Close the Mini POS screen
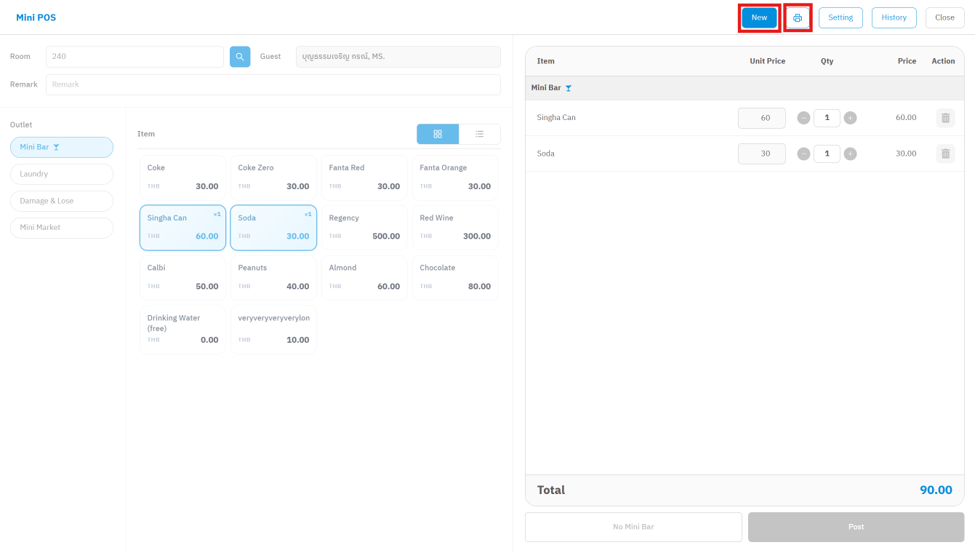 point(945,17)
